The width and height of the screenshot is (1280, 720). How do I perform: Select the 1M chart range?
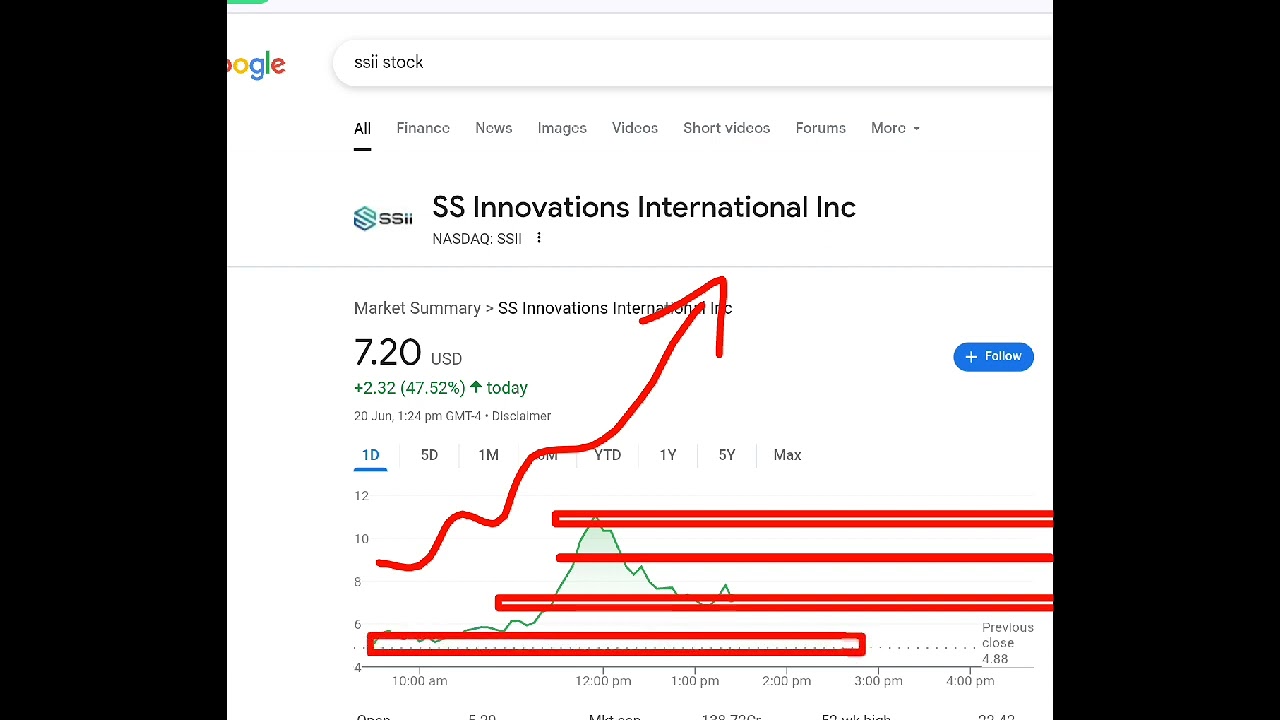(488, 455)
